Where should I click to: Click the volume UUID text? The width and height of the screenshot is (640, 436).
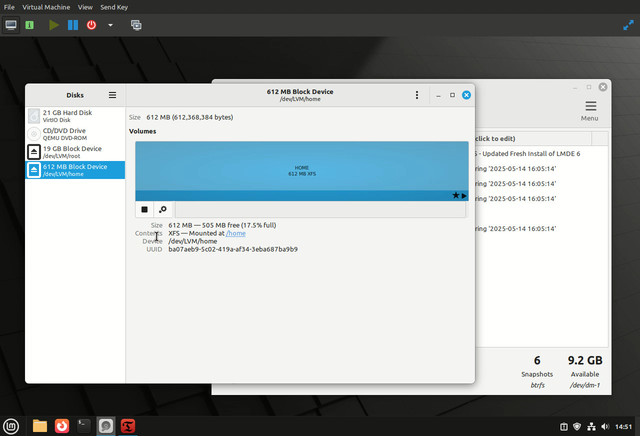(233, 249)
